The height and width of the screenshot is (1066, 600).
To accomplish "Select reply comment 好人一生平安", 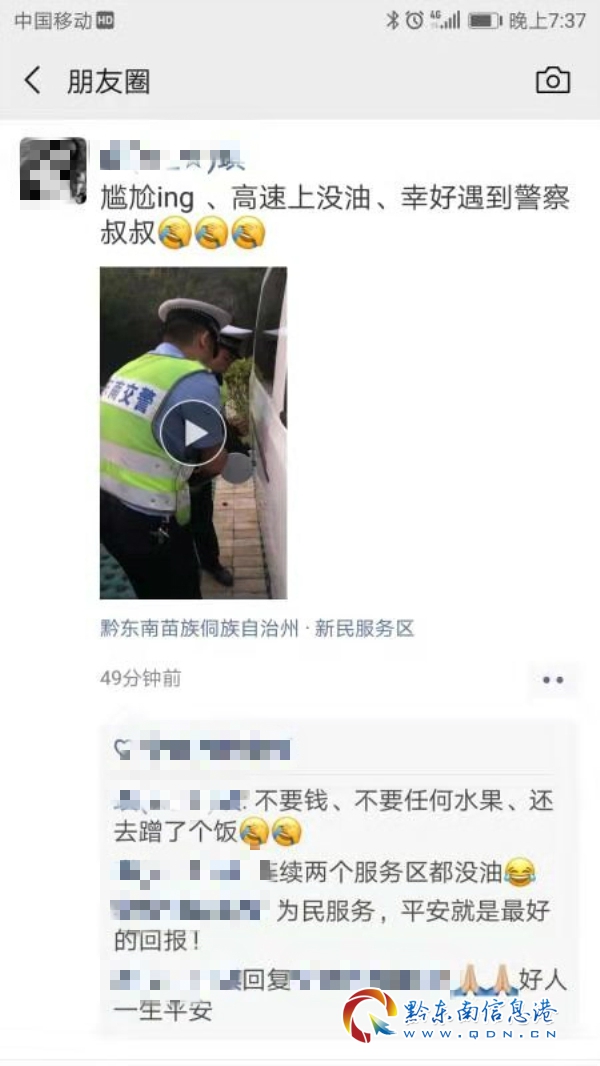I will (x=338, y=995).
